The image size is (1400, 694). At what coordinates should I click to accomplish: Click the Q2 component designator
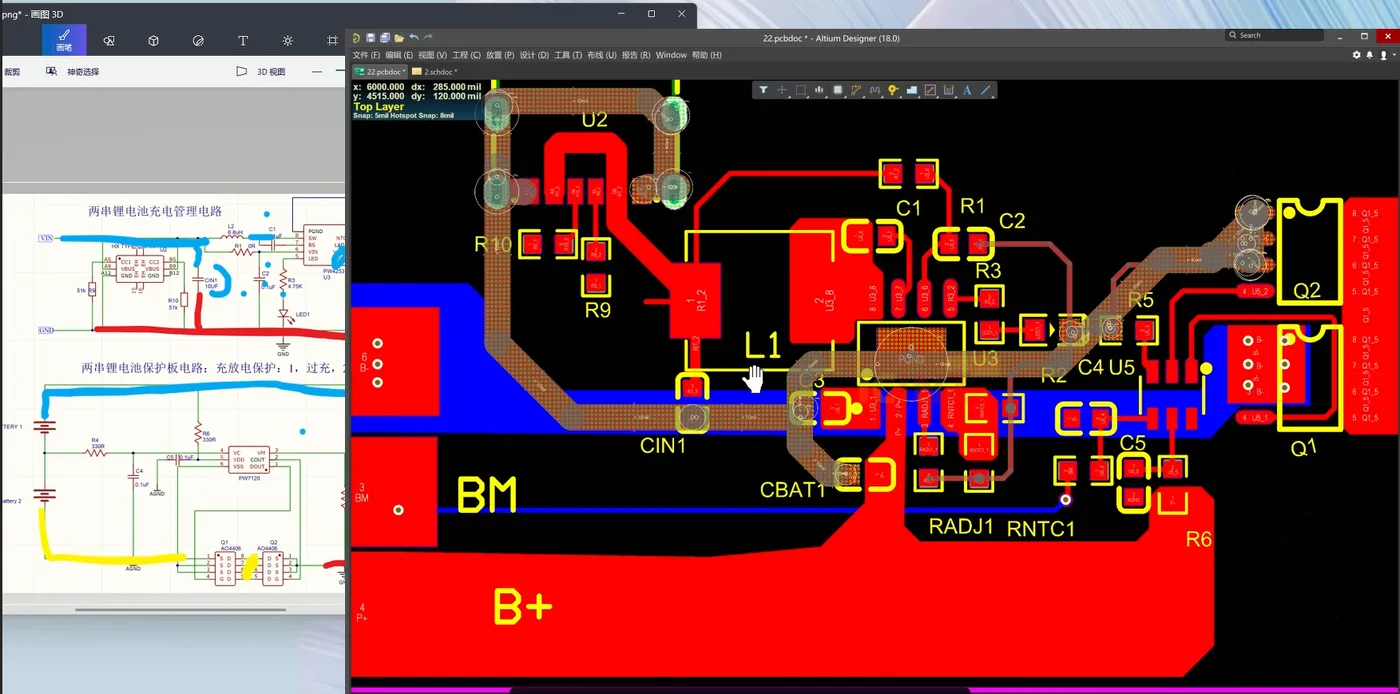[x=1306, y=290]
